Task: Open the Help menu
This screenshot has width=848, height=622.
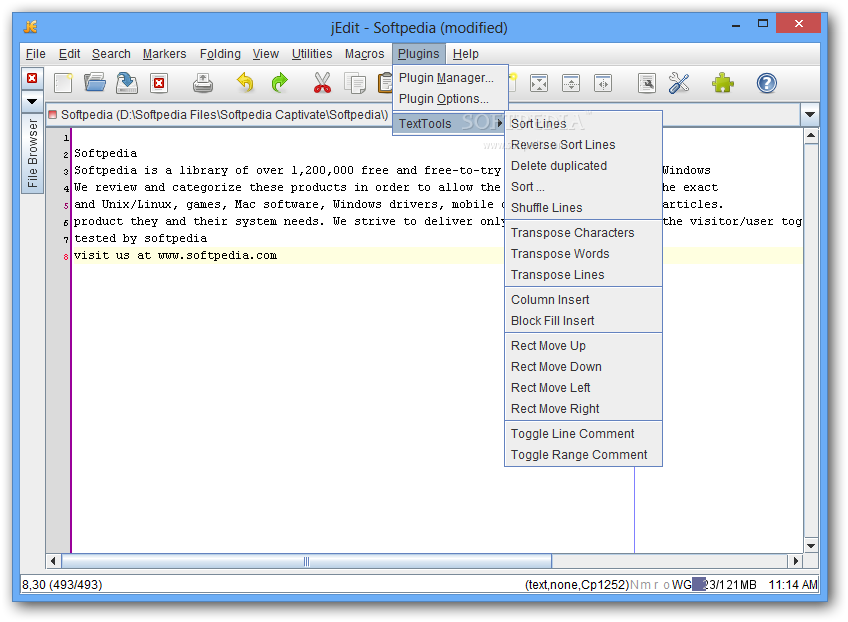Action: [466, 54]
